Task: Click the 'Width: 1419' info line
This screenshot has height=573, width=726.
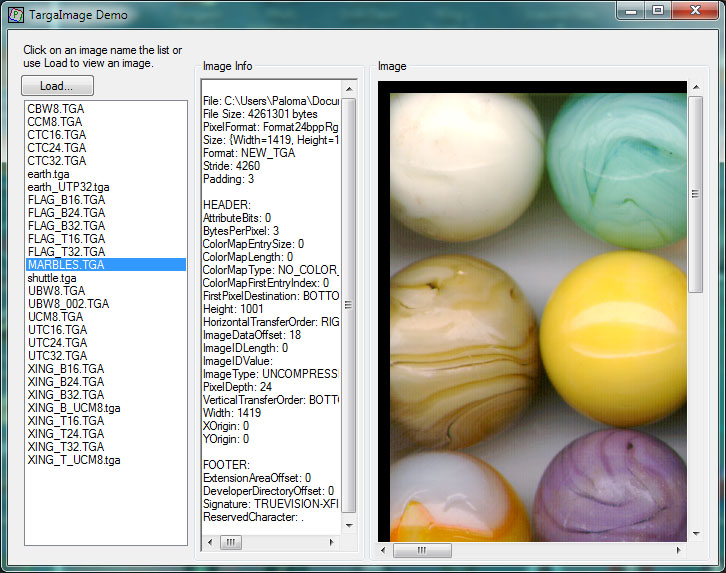Action: click(232, 412)
